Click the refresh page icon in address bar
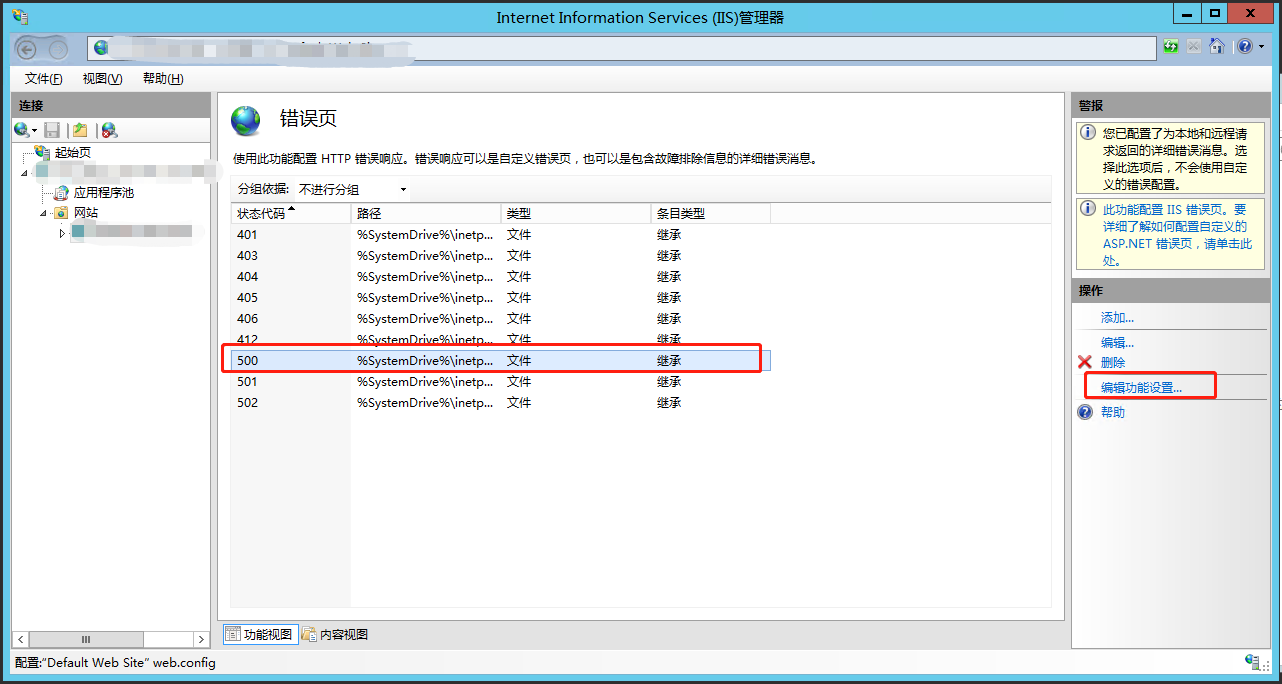This screenshot has width=1282, height=684. point(1171,46)
